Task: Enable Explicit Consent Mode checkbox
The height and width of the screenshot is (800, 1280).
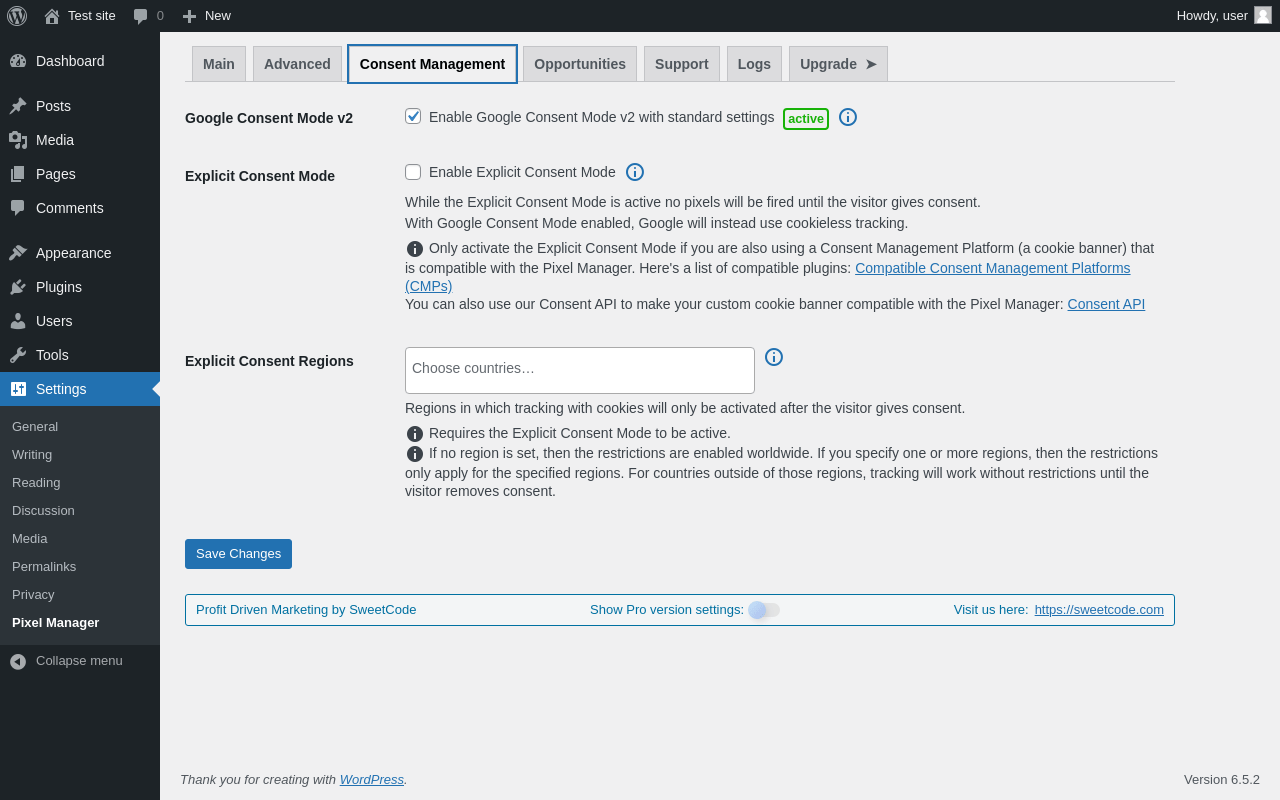Action: (x=413, y=172)
